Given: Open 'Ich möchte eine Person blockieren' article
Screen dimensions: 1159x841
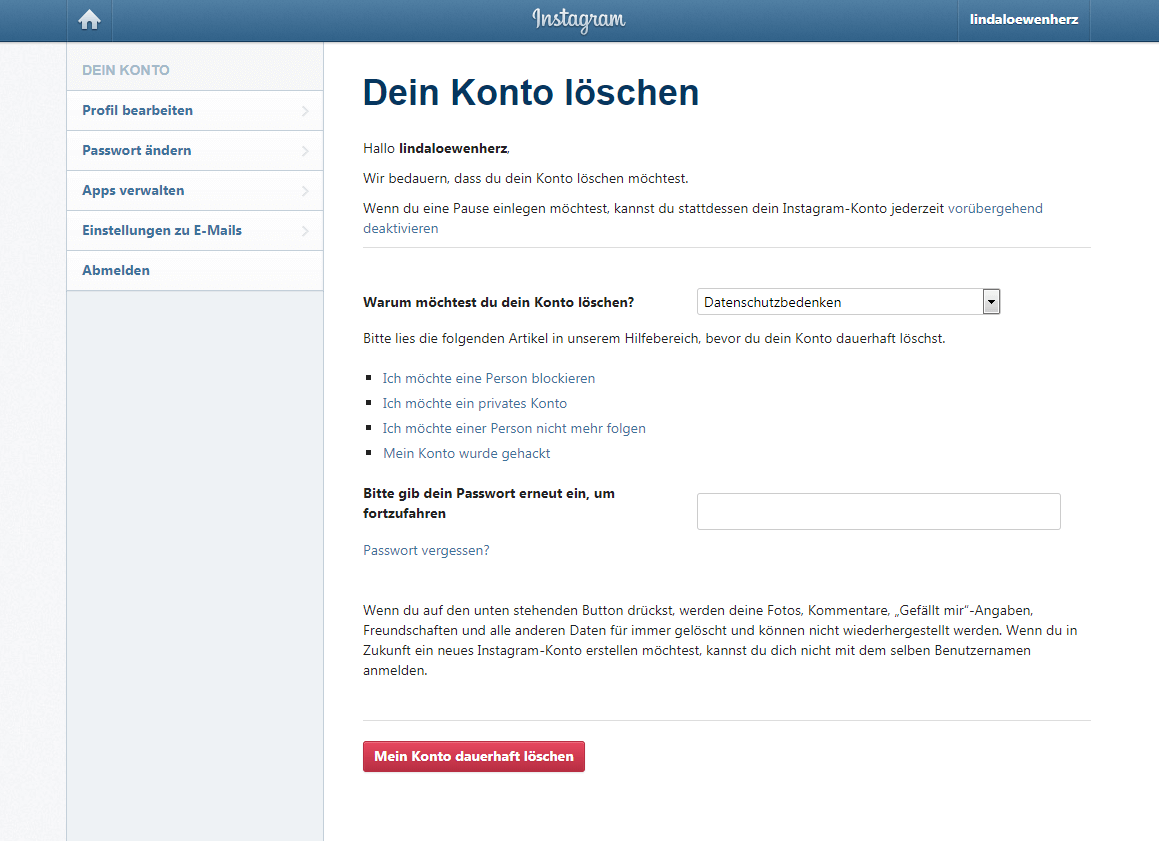Looking at the screenshot, I should [489, 378].
